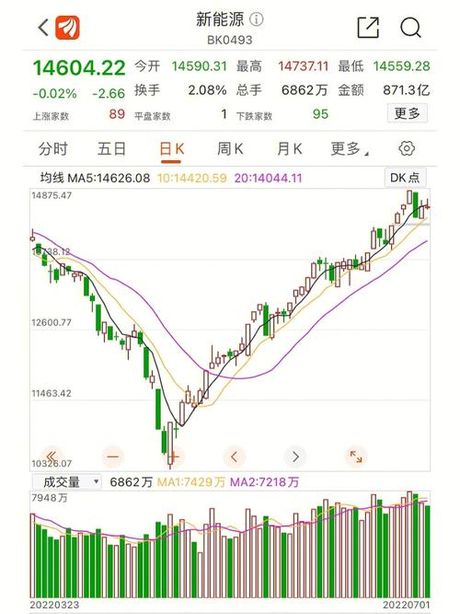This screenshot has height=614, width=460.
Task: Tap the last volume bar
Action: click(428, 552)
